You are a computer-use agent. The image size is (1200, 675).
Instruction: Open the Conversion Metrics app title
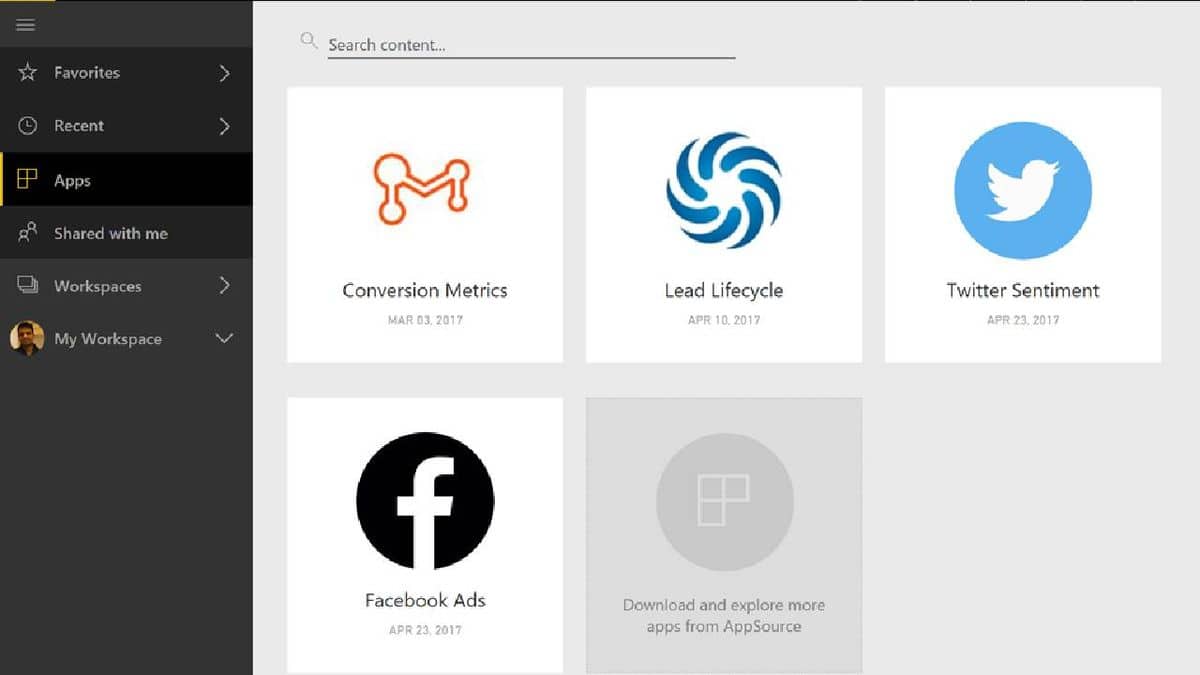[x=425, y=290]
